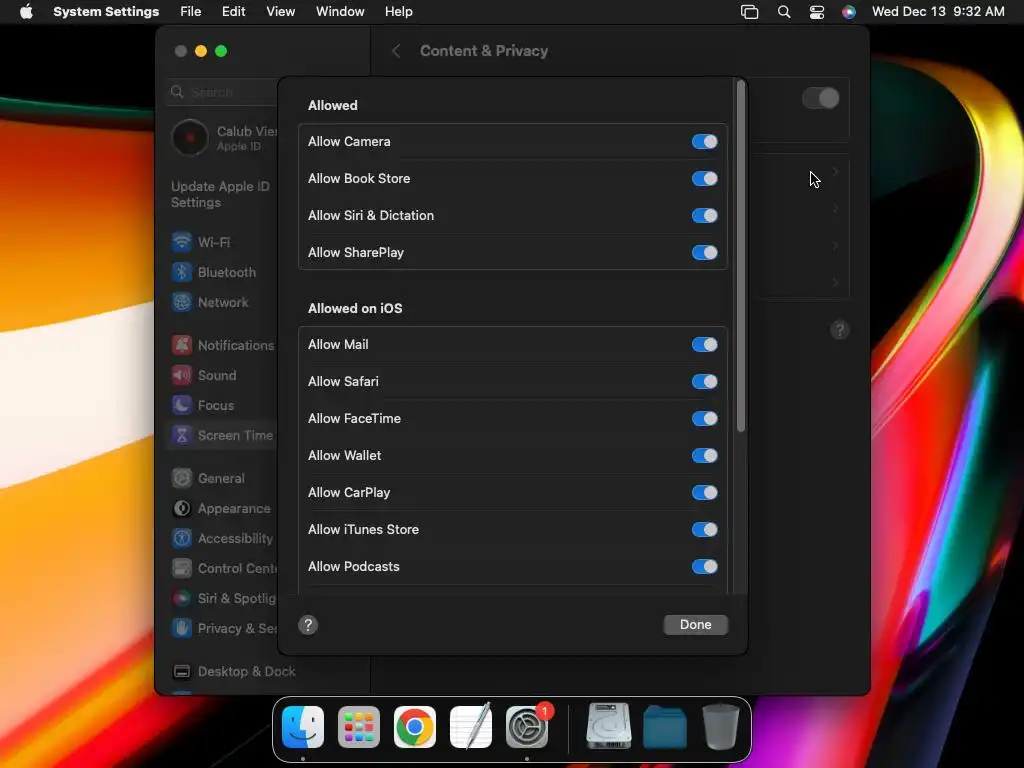Toggle Allow CarPlay switch
Viewport: 1024px width, 768px height.
tap(704, 492)
